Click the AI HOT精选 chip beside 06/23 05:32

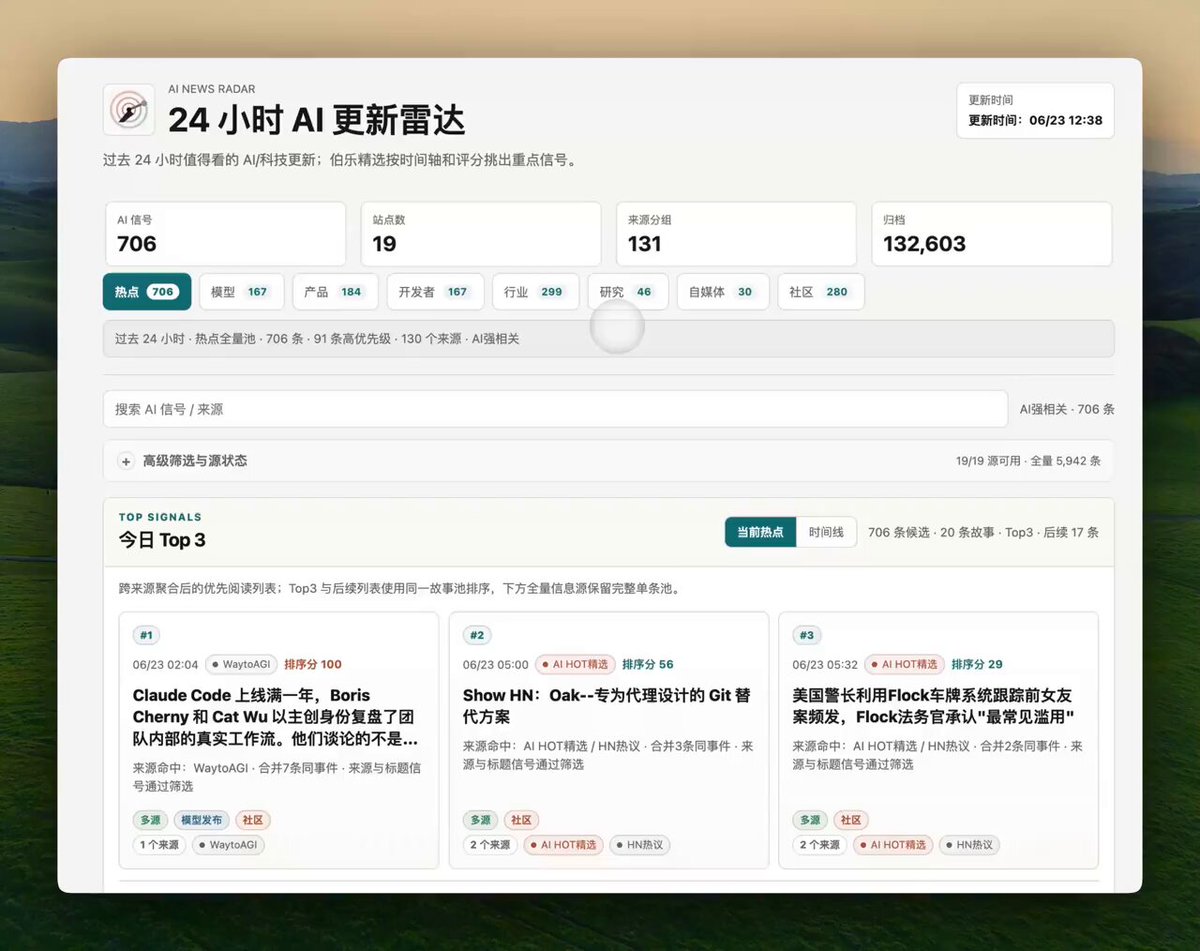point(904,664)
